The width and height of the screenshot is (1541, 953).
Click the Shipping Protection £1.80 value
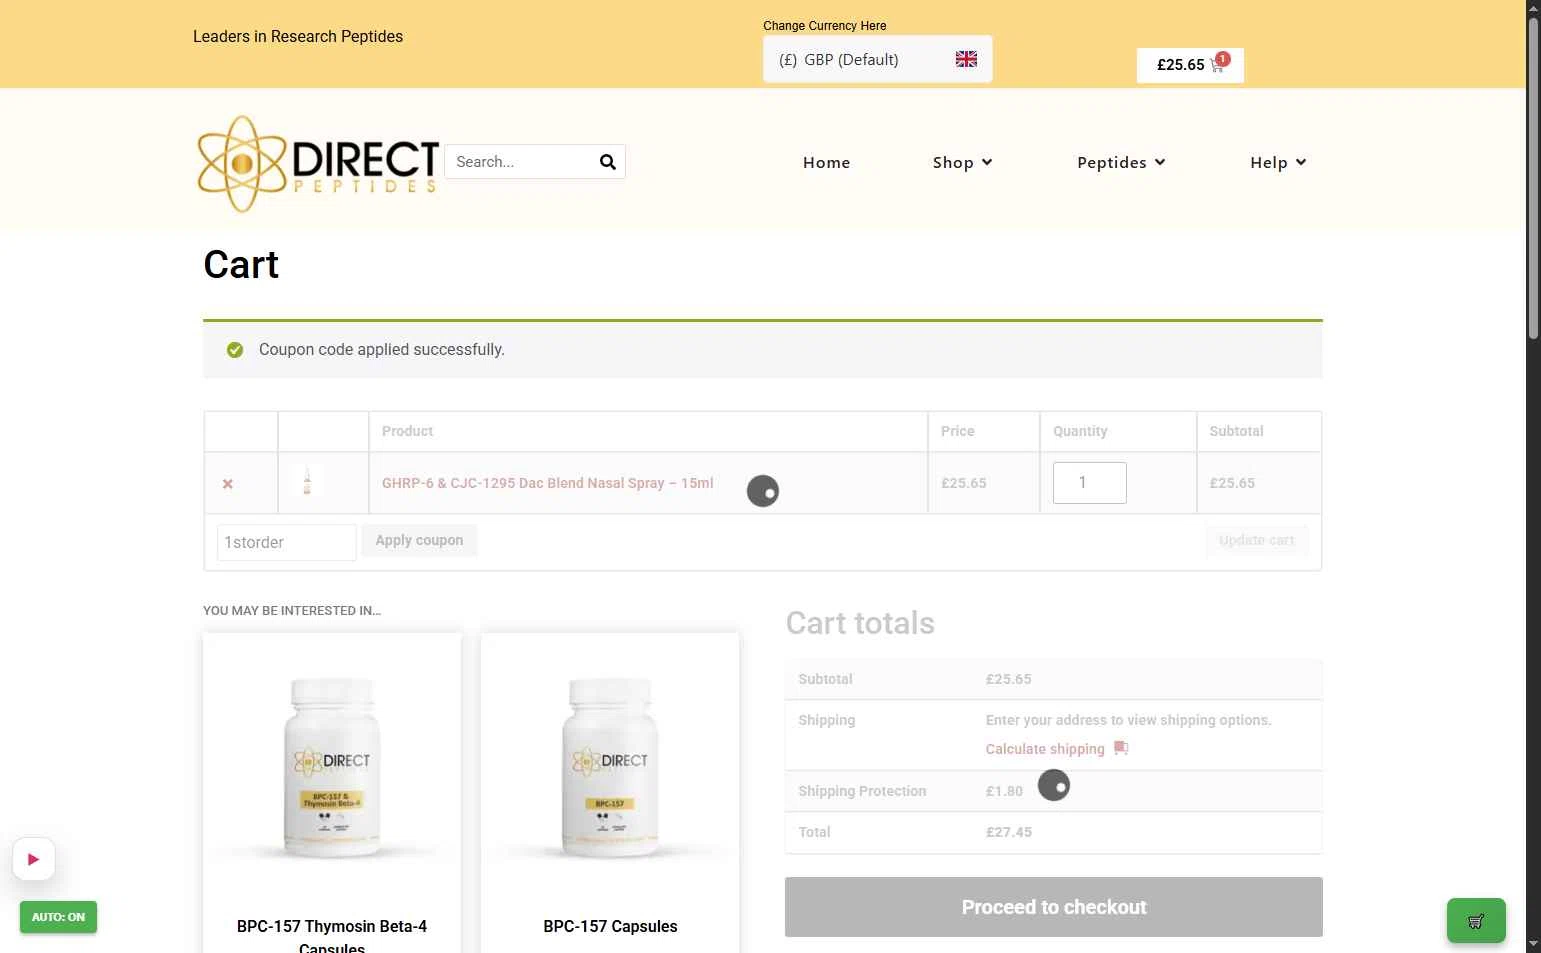point(1004,791)
